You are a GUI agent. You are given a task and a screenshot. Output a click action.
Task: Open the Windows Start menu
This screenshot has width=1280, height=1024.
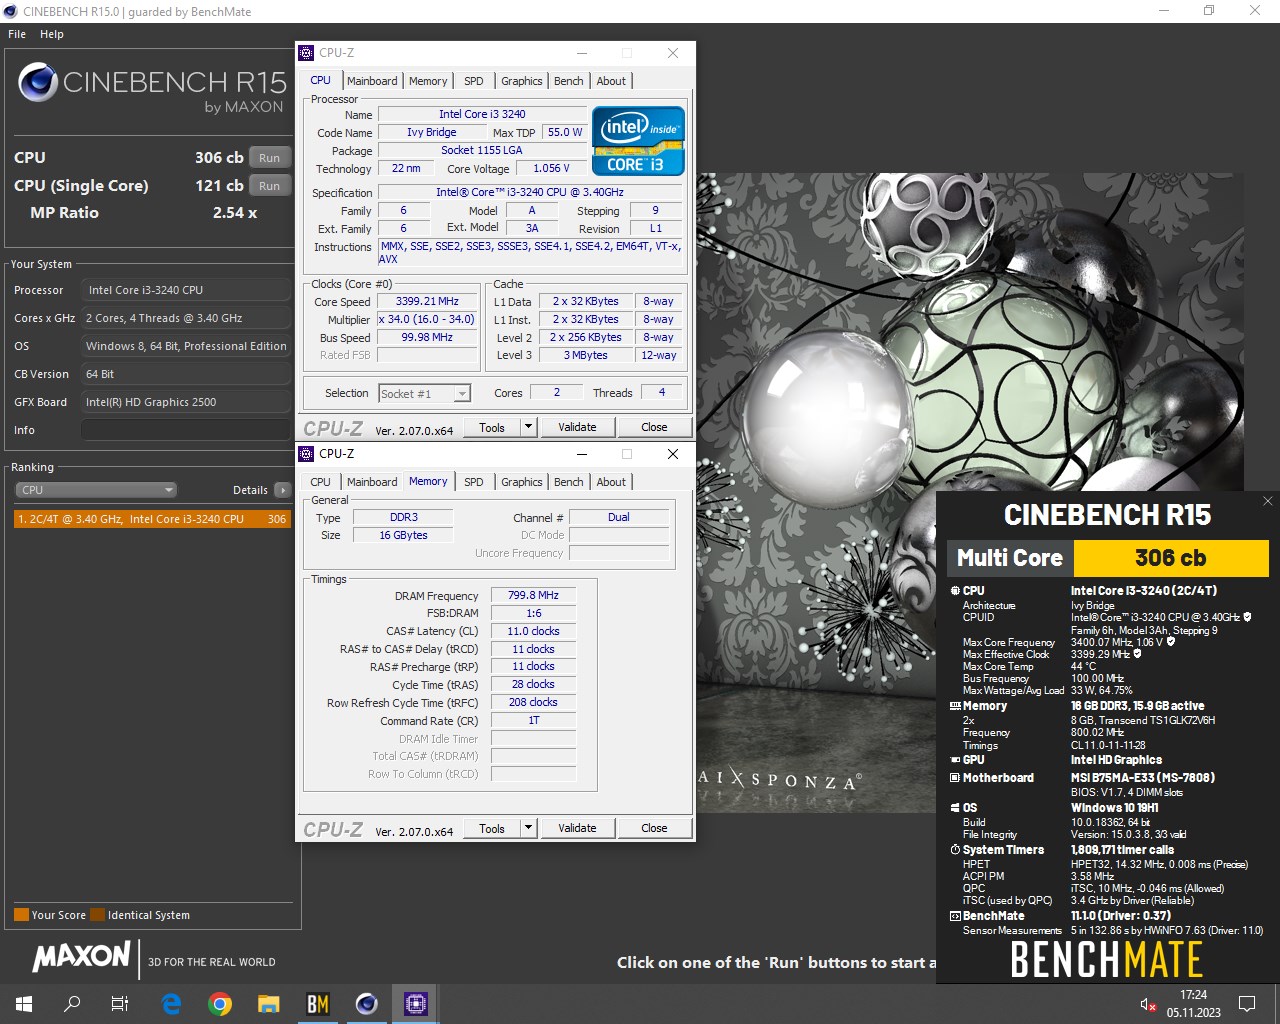pyautogui.click(x=24, y=1004)
